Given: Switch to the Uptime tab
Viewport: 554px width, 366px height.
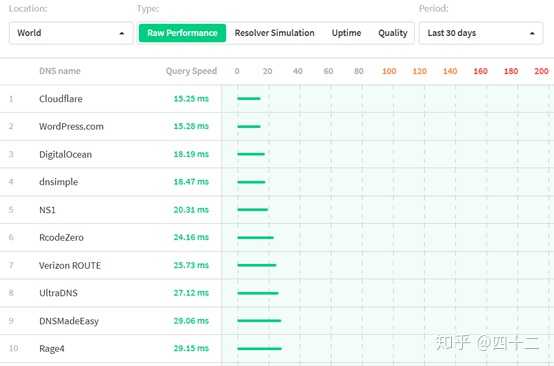Looking at the screenshot, I should tap(346, 33).
